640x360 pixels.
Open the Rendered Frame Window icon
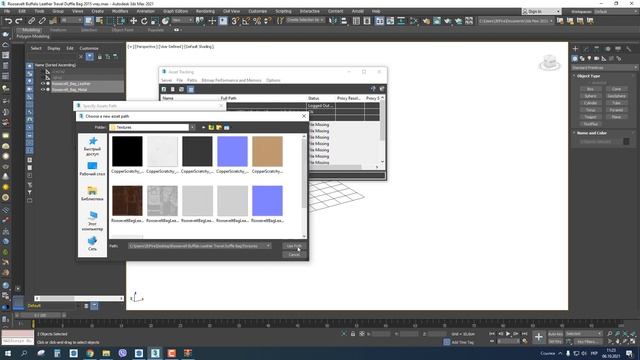(437, 21)
